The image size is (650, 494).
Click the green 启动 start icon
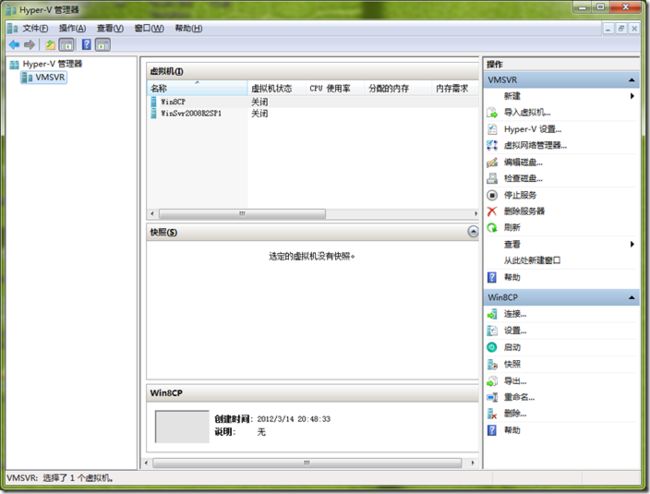(x=492, y=347)
